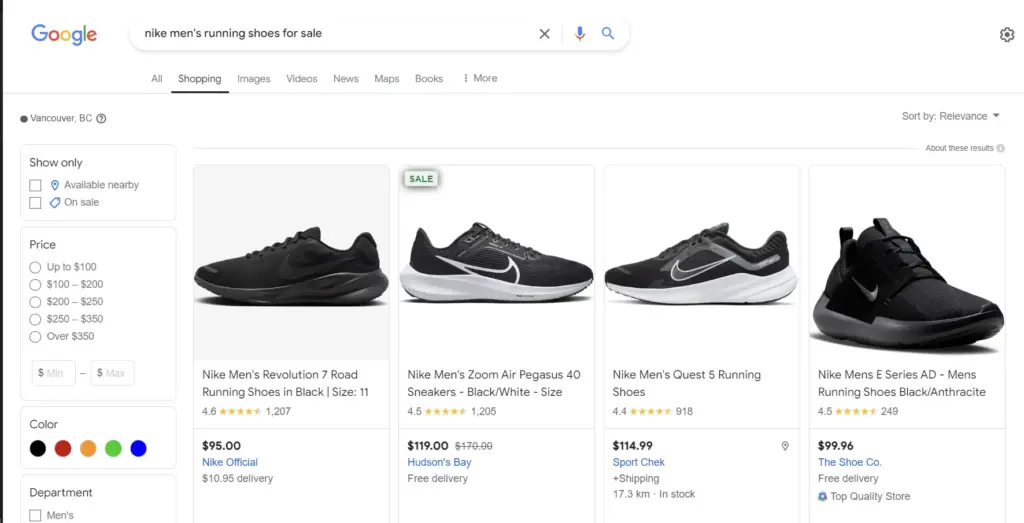Filter by black color swatch
The height and width of the screenshot is (523, 1024).
(x=38, y=449)
